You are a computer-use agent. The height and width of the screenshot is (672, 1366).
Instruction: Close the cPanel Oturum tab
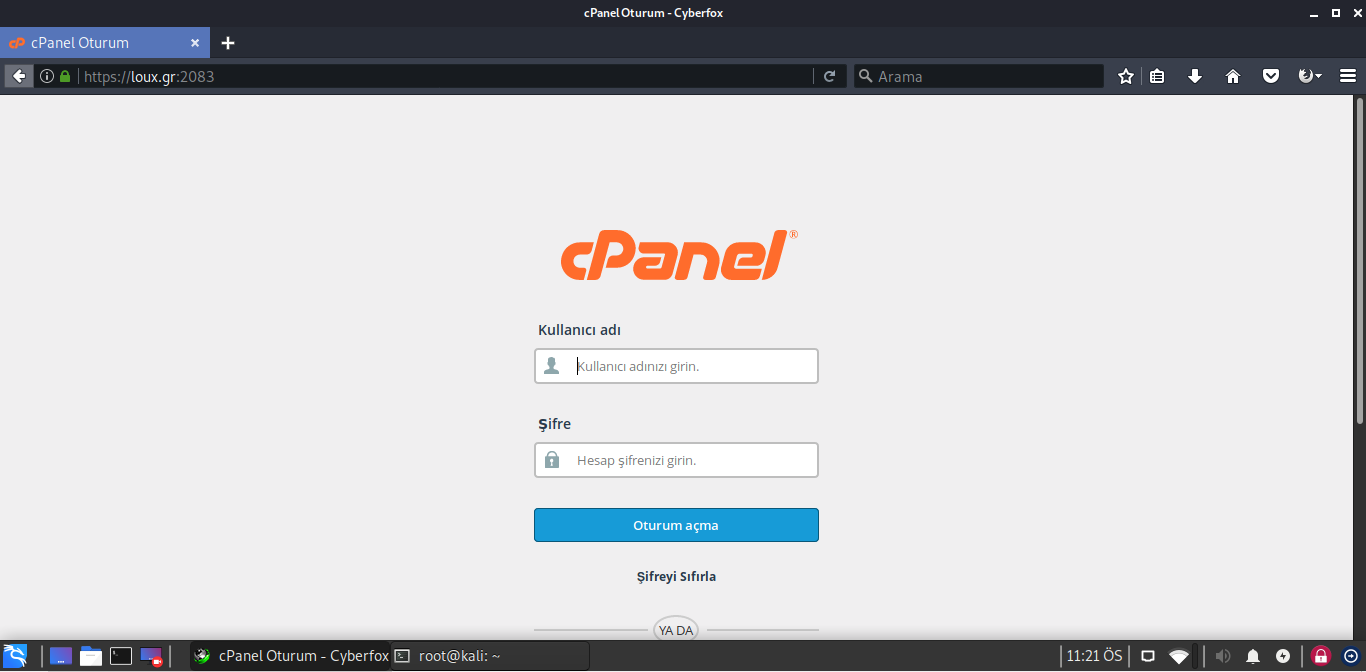[x=195, y=43]
